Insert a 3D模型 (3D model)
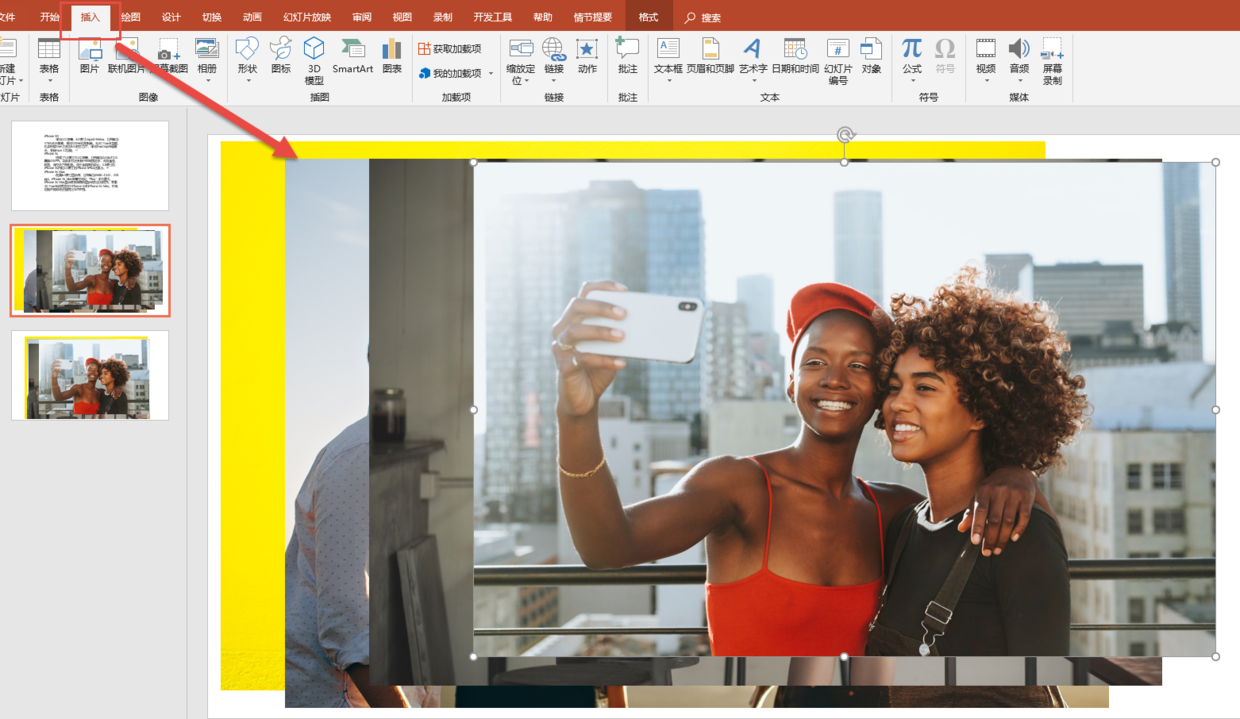 coord(314,58)
